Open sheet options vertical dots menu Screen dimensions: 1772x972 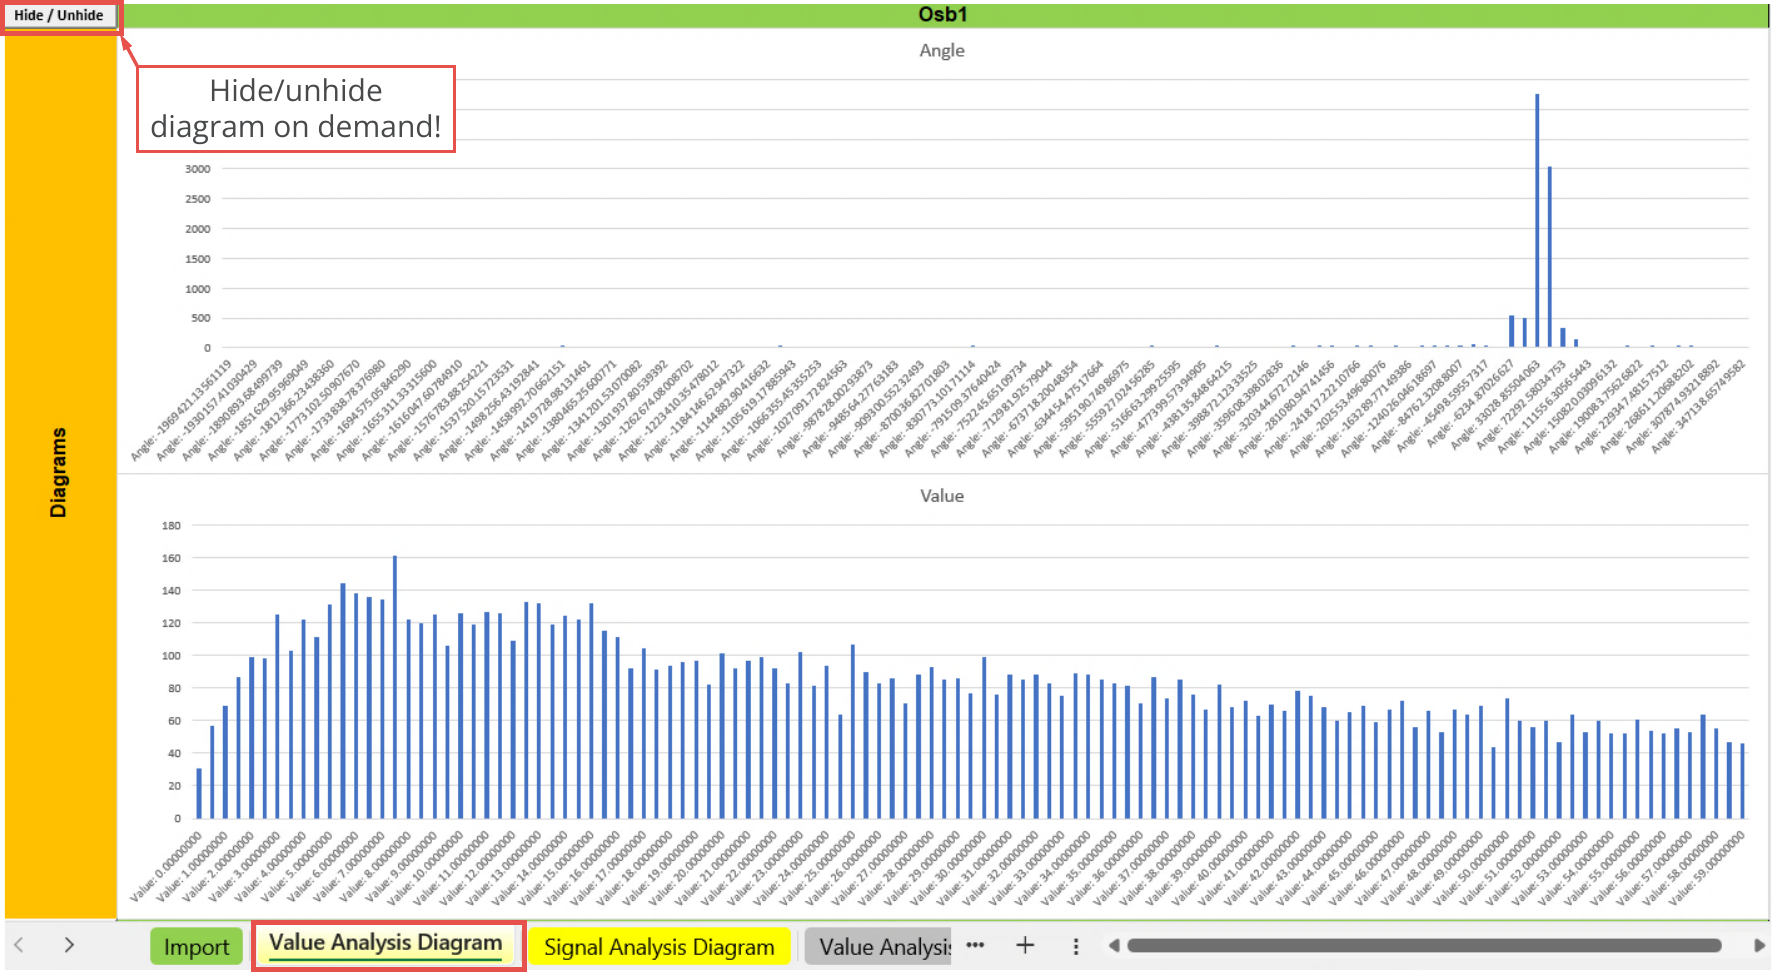click(x=1076, y=946)
